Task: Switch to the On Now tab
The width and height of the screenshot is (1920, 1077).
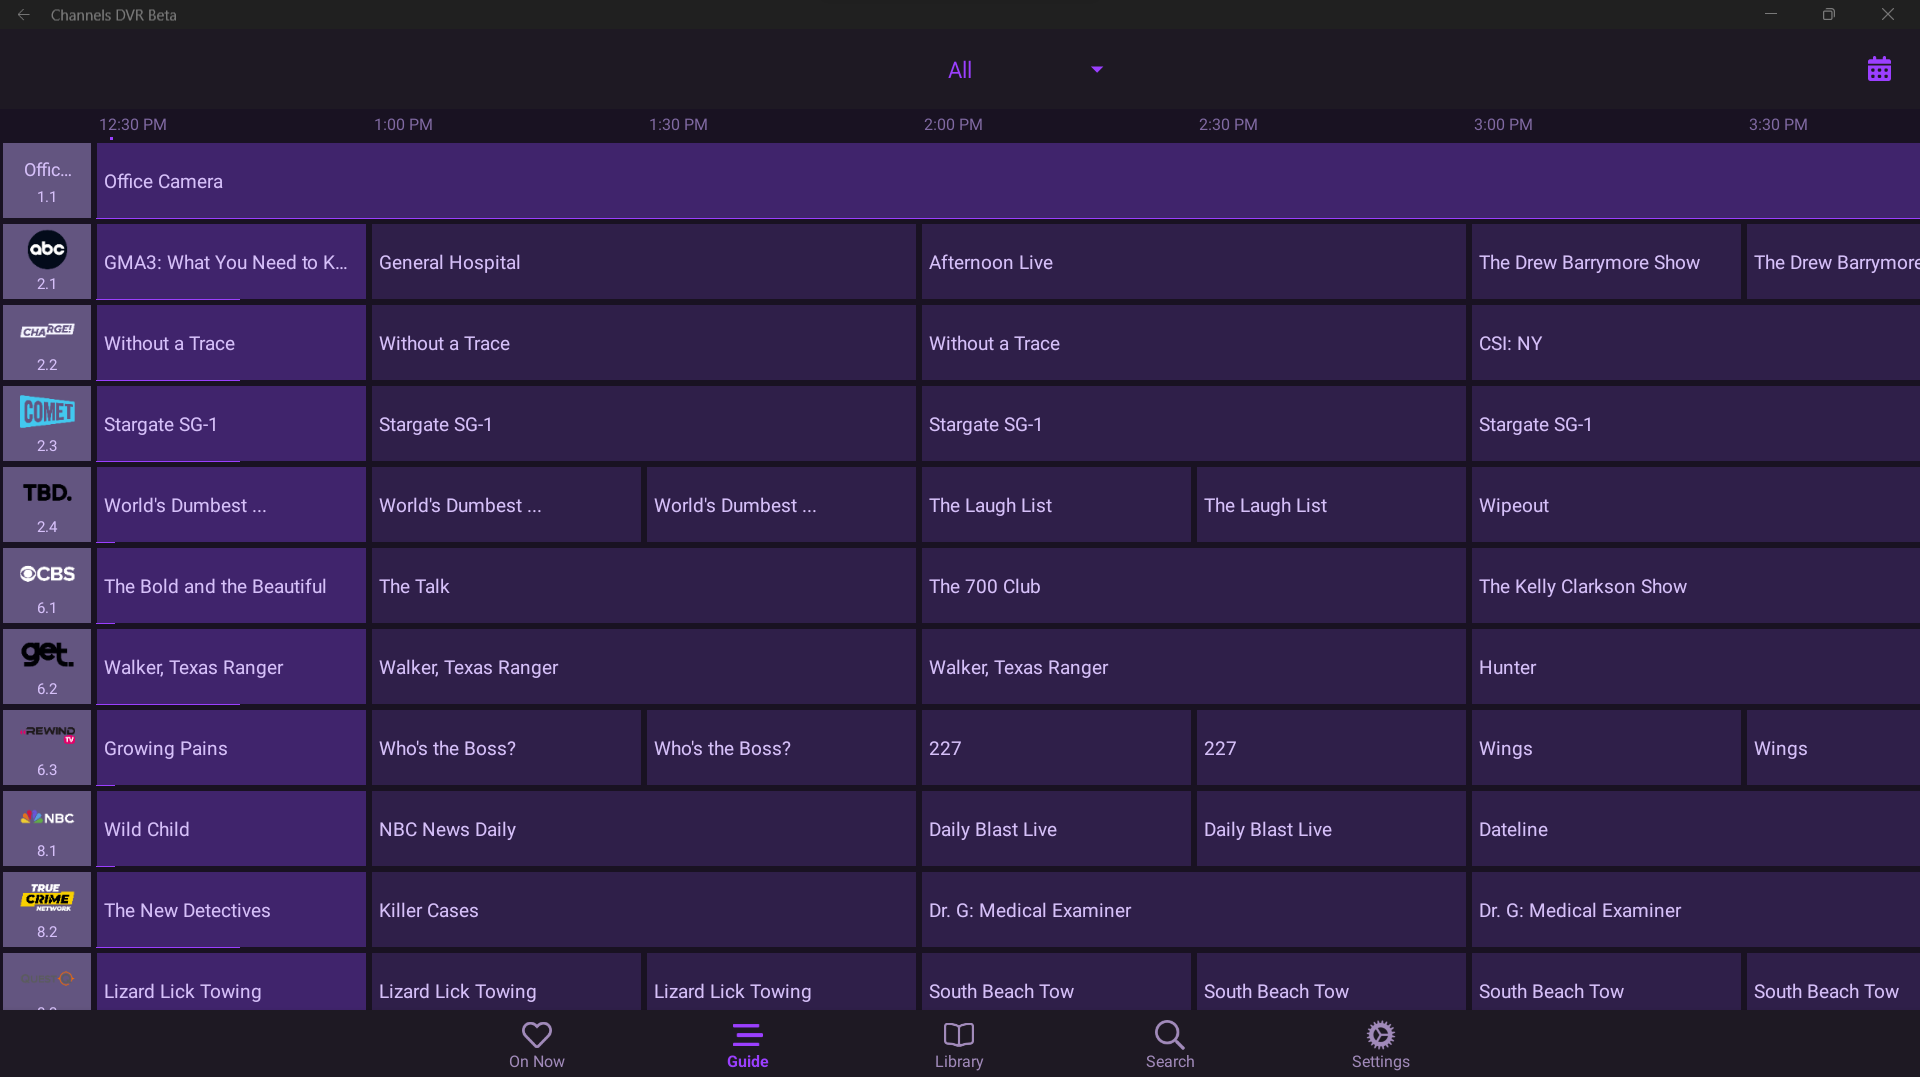Action: [537, 1044]
